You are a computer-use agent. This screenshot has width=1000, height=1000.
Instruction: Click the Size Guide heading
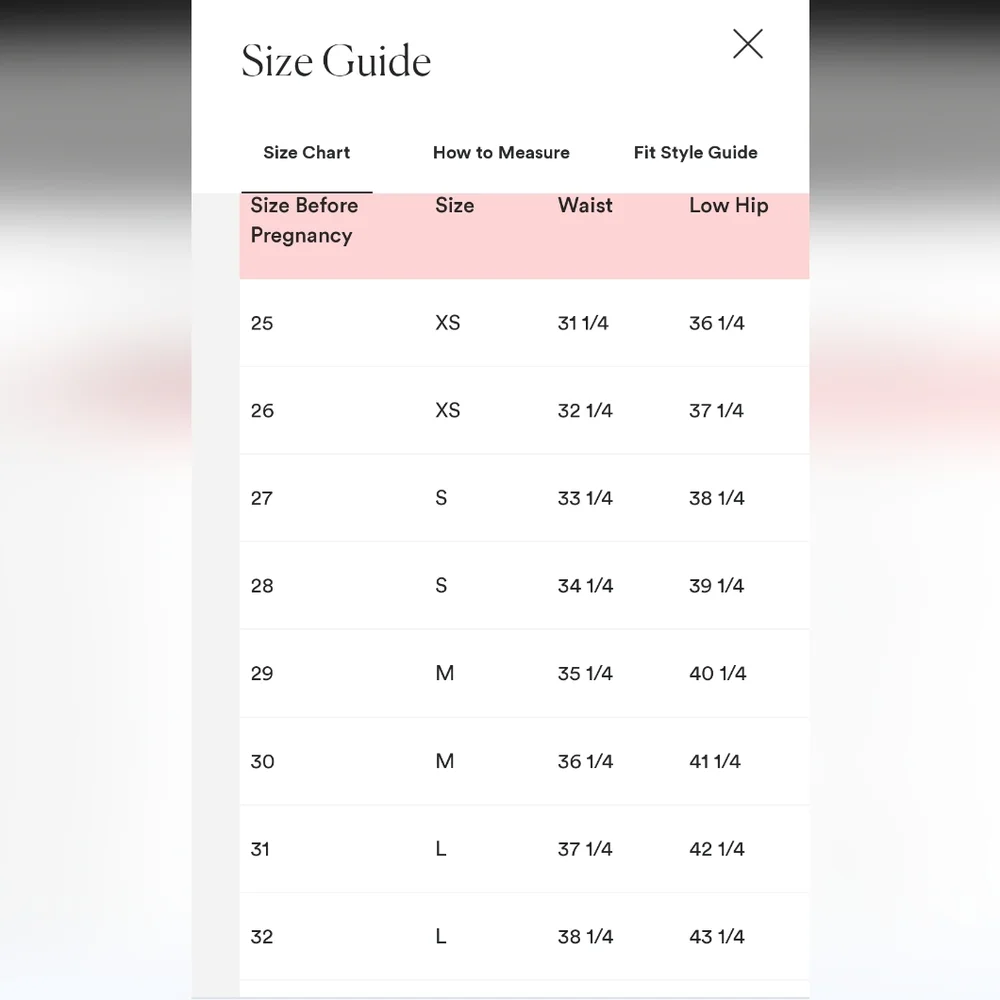336,62
